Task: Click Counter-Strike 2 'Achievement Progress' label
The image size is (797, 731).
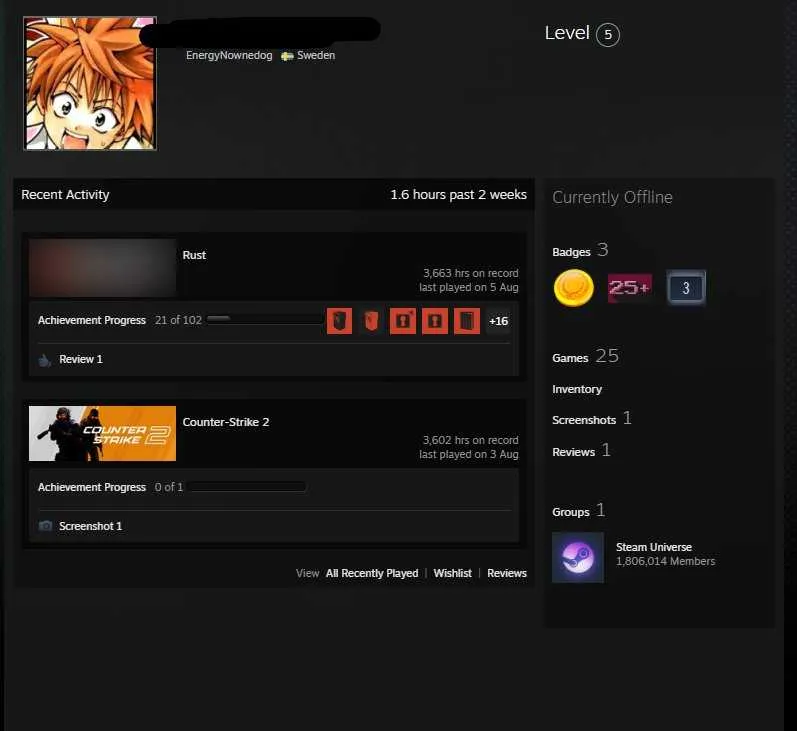Action: click(x=92, y=487)
